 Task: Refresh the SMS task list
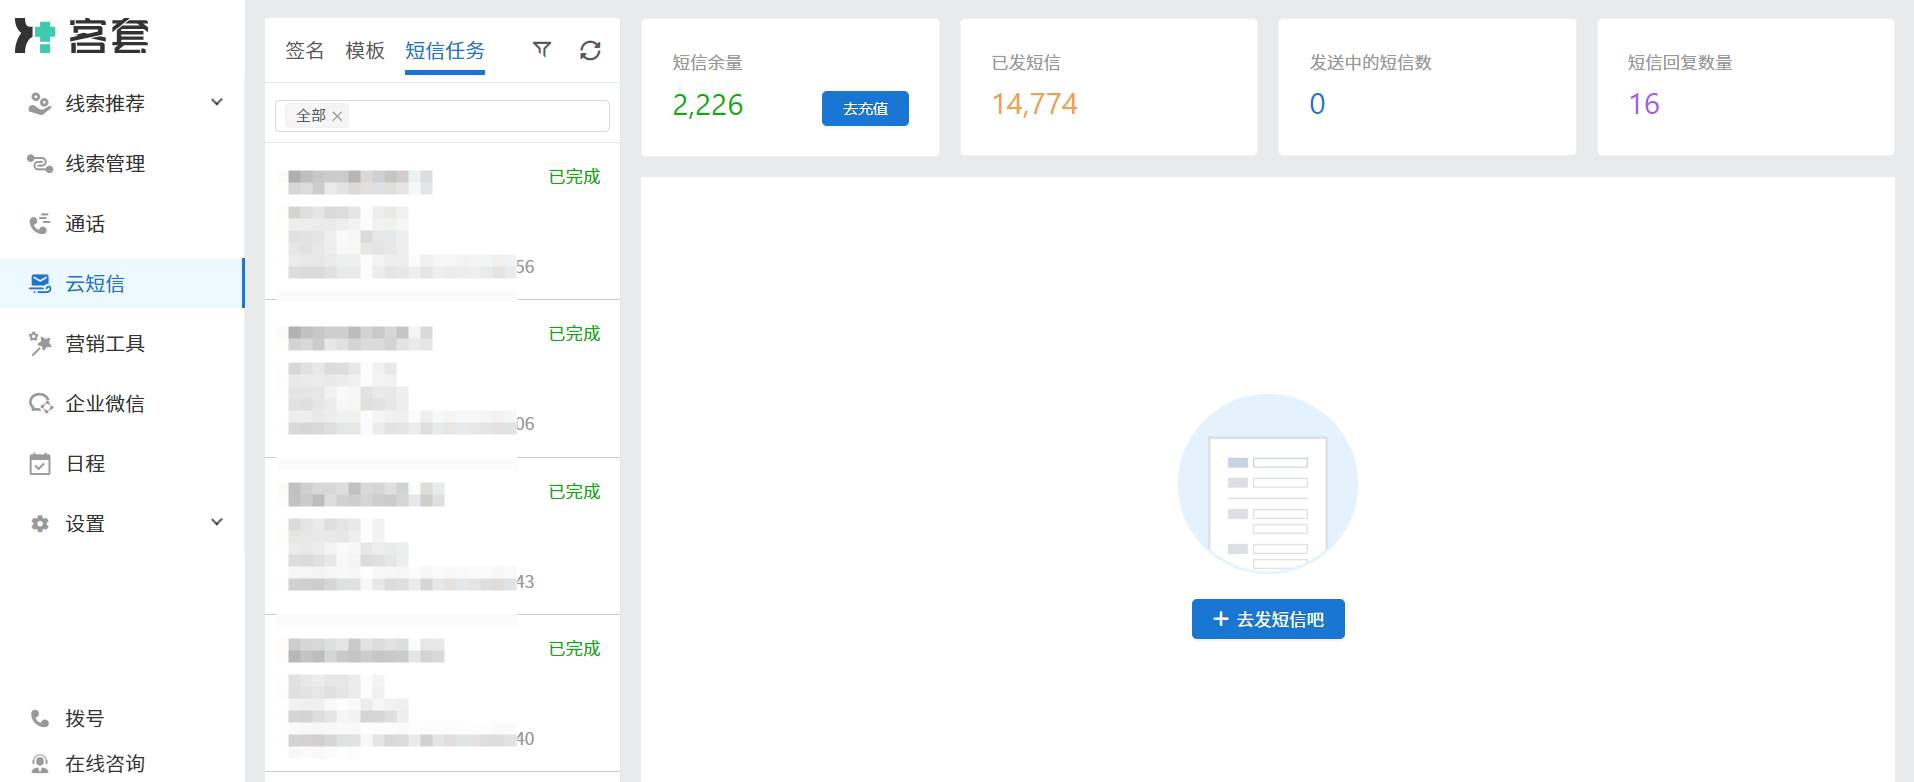coord(590,50)
